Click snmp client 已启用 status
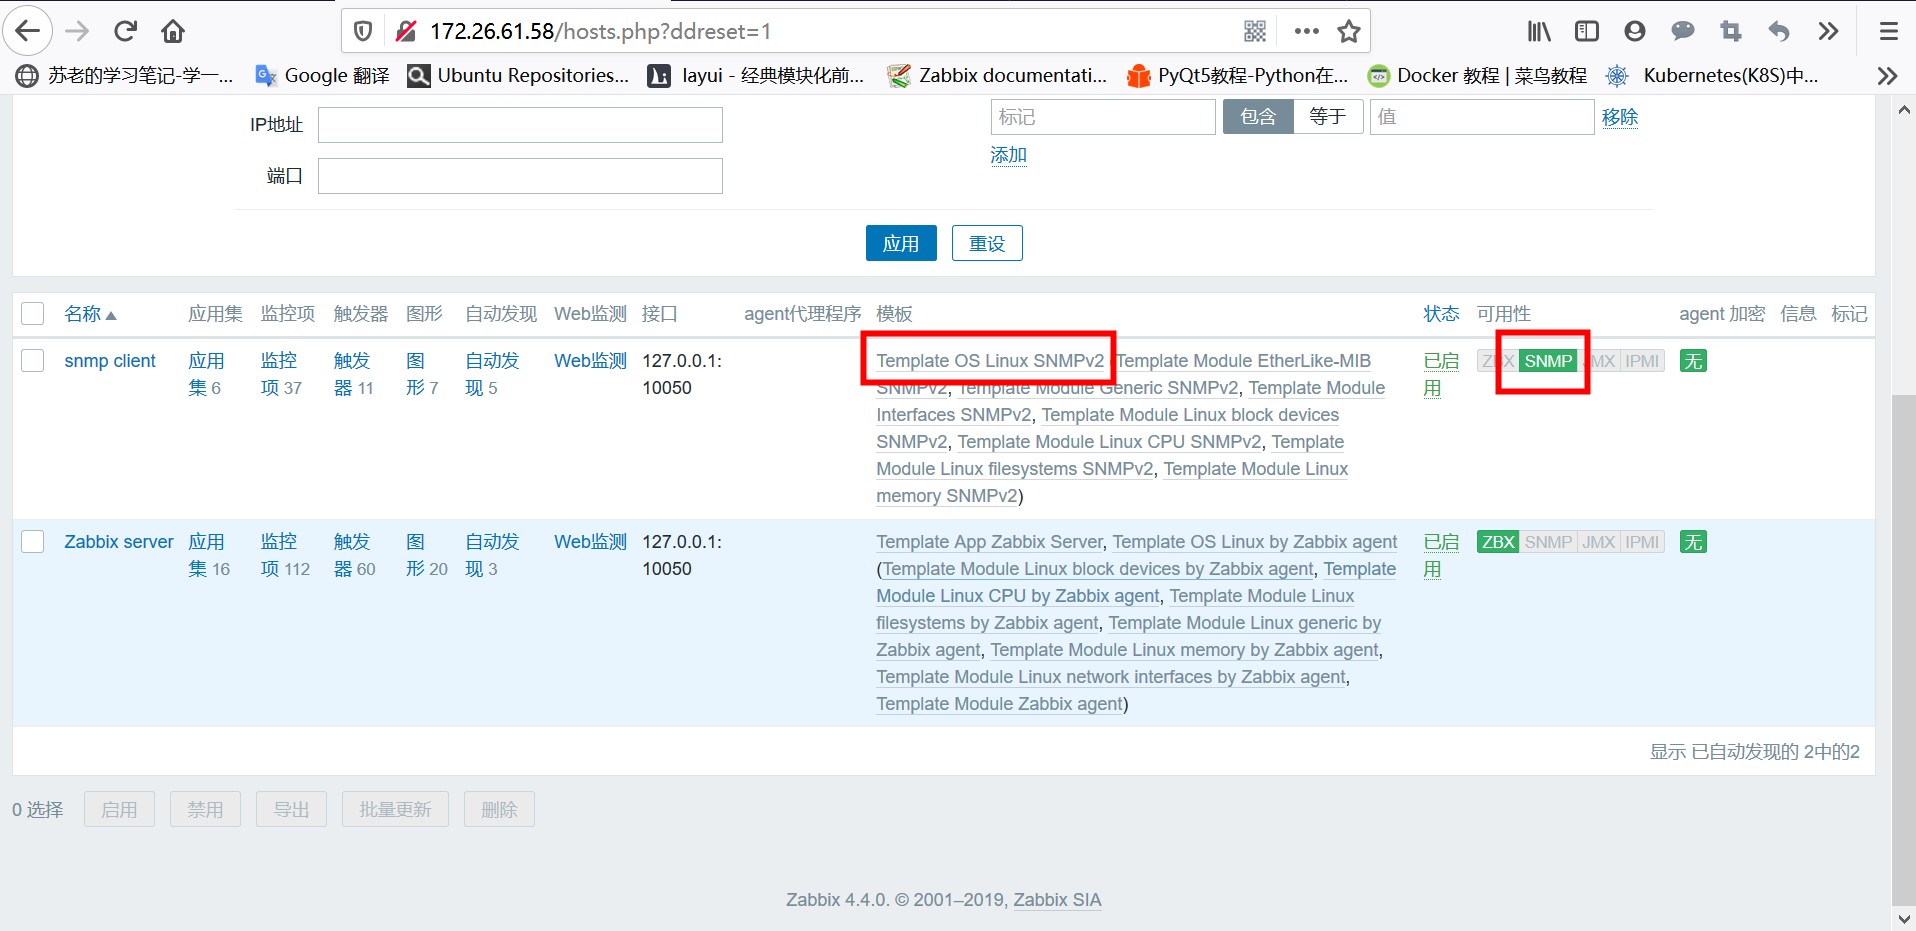1916x931 pixels. tap(1441, 374)
